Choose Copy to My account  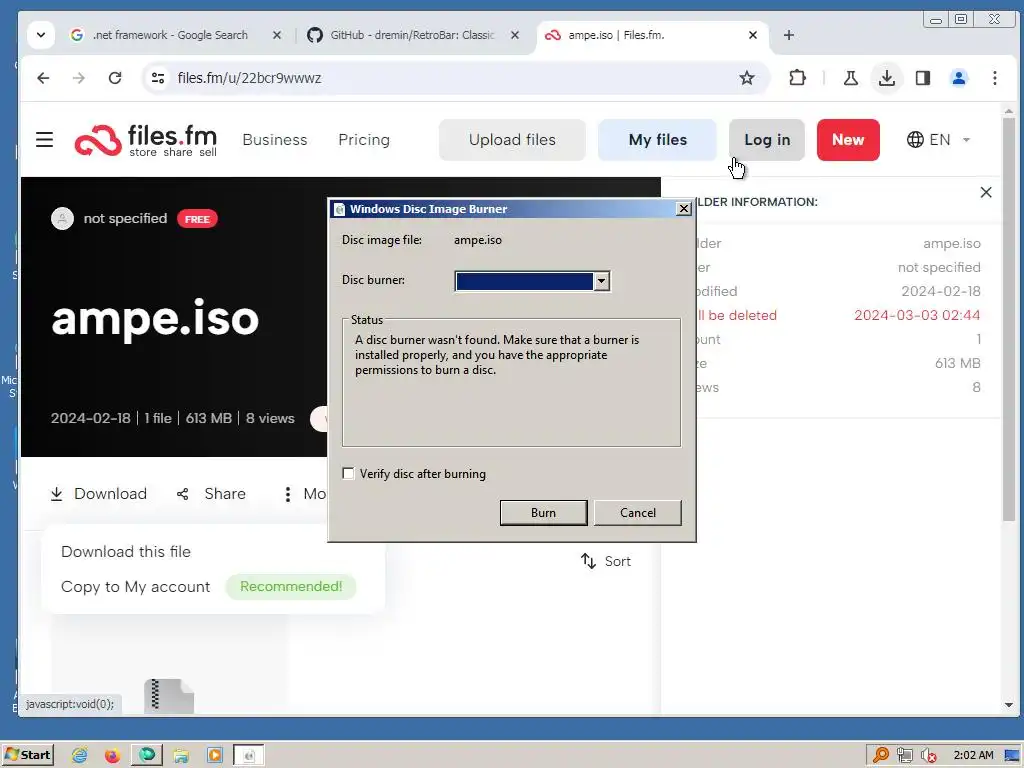click(x=136, y=586)
